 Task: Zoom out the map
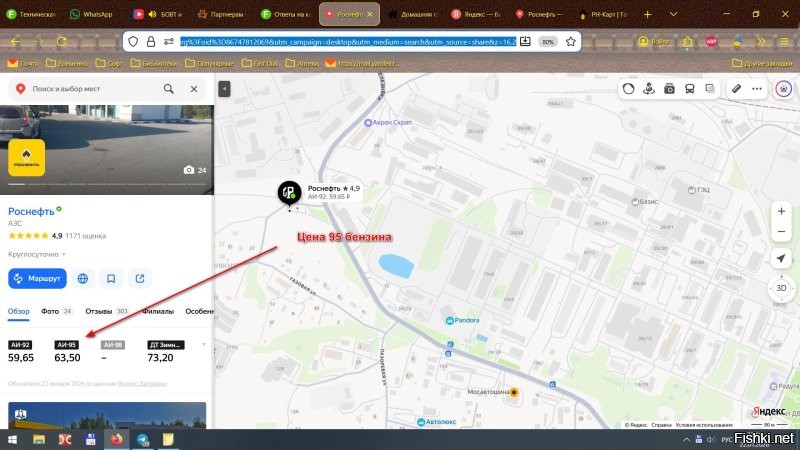781,232
